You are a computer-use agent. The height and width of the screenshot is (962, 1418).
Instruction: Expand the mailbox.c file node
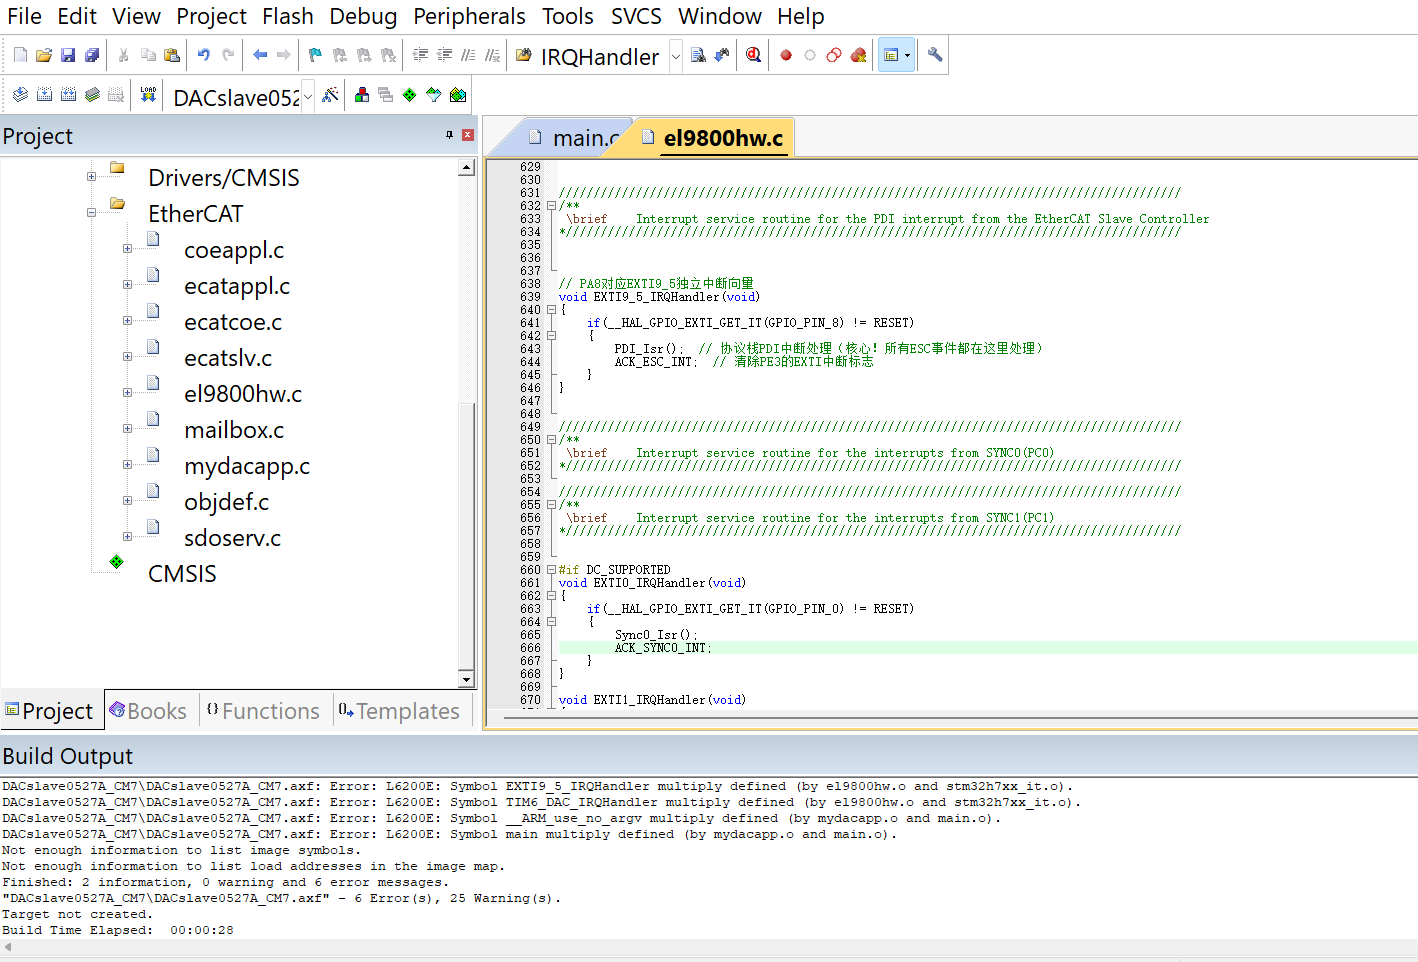click(127, 429)
